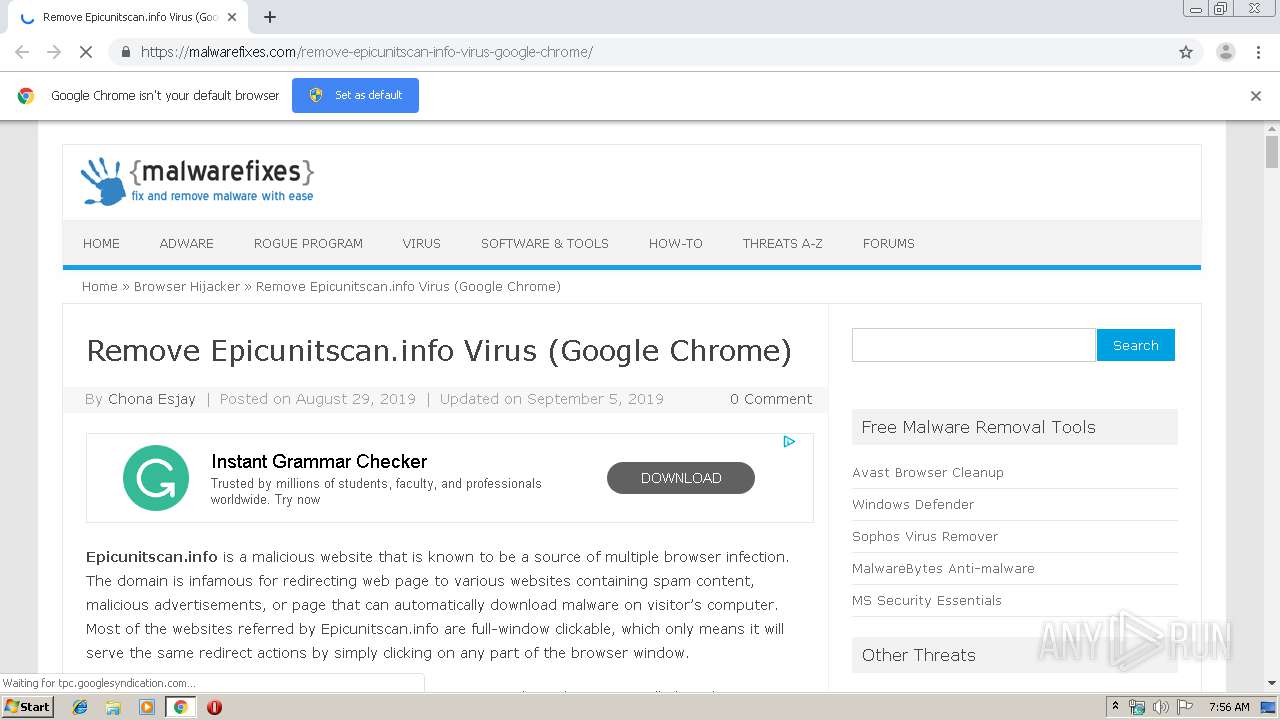The image size is (1280, 720).
Task: Click the volume speaker tray icon
Action: [1161, 707]
